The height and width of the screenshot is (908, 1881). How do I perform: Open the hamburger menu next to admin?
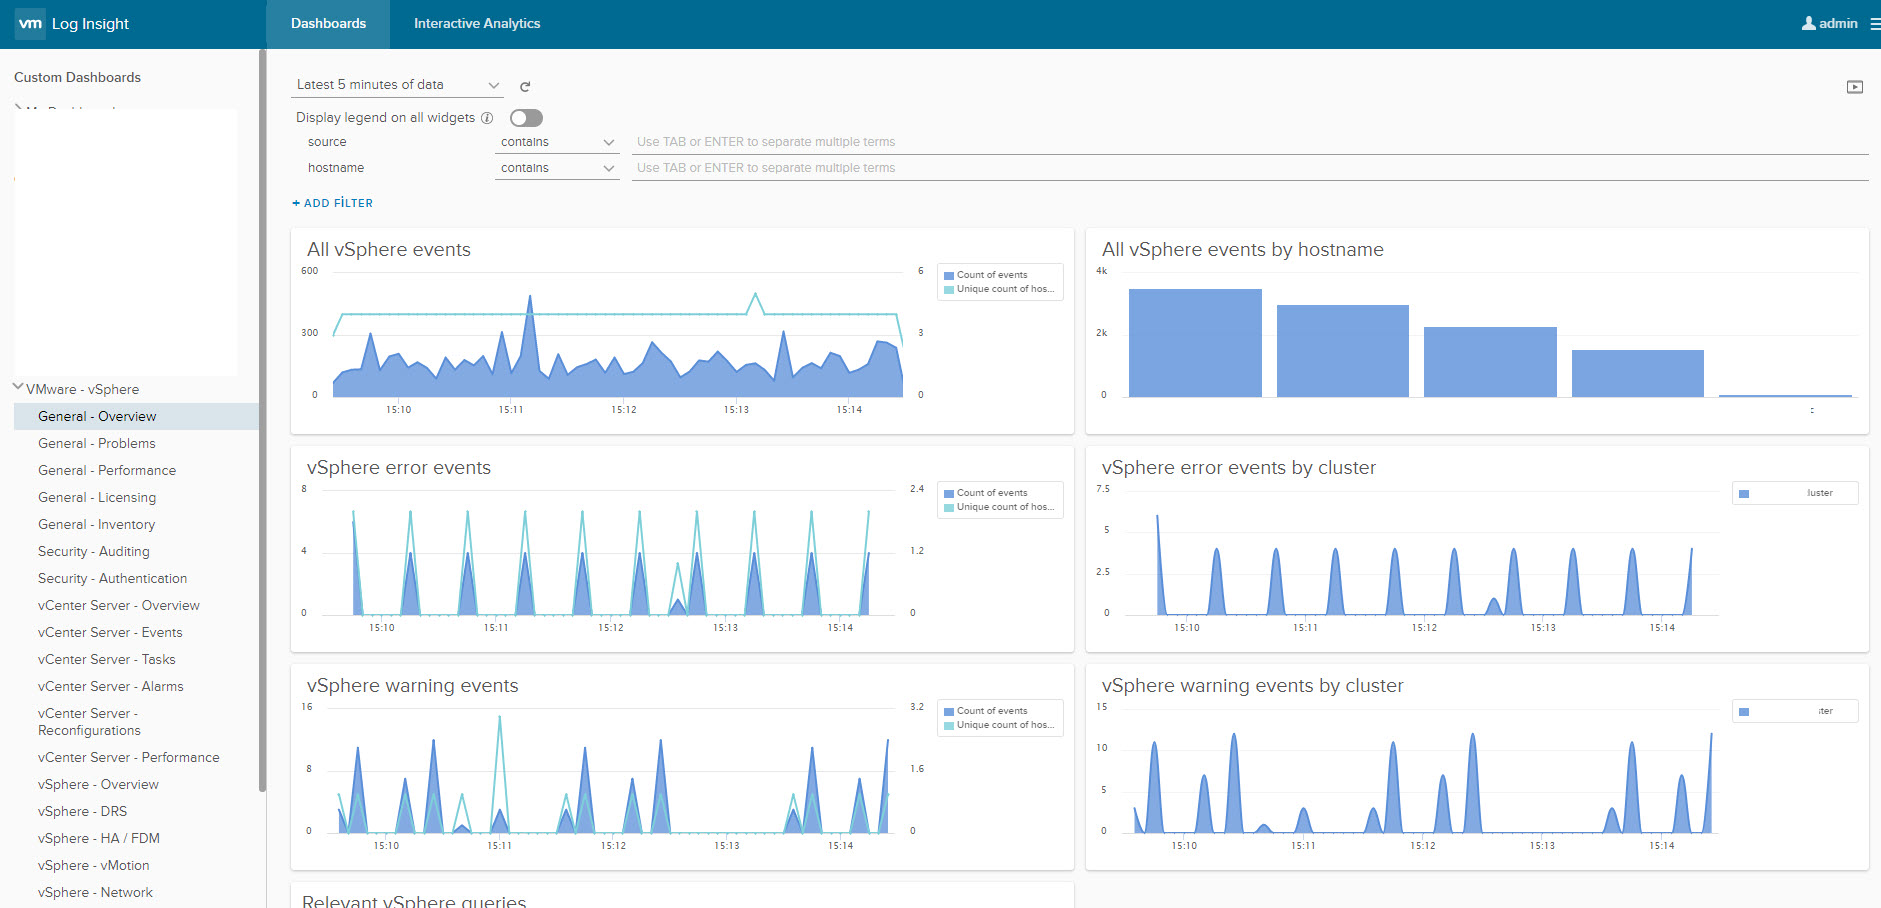[x=1874, y=24]
